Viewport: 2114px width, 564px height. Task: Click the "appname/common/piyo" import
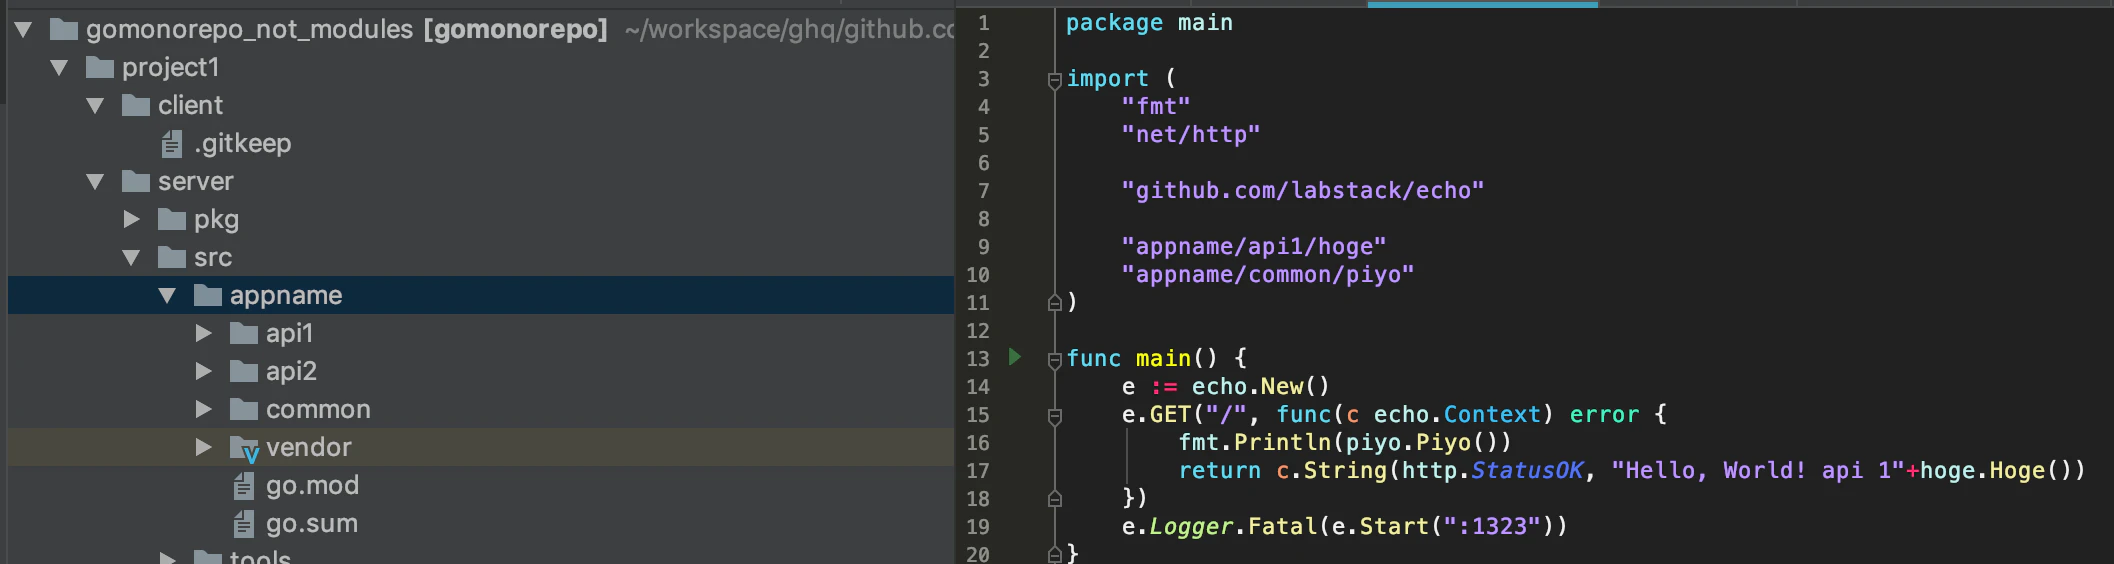click(1268, 275)
